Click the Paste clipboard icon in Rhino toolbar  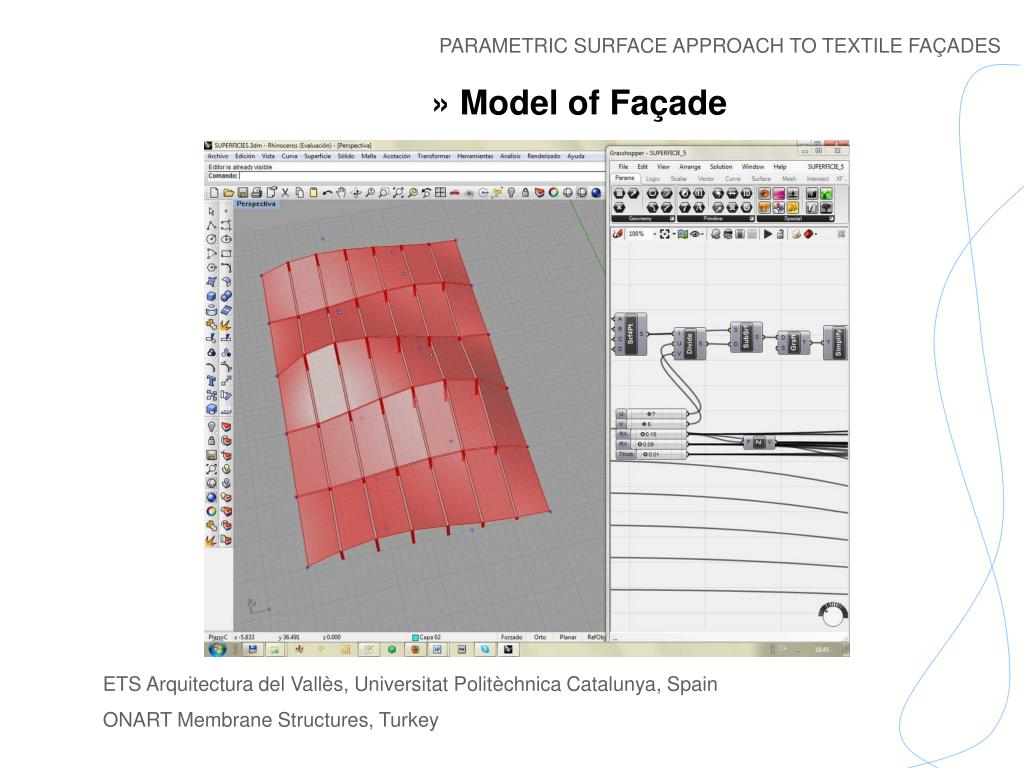click(313, 193)
